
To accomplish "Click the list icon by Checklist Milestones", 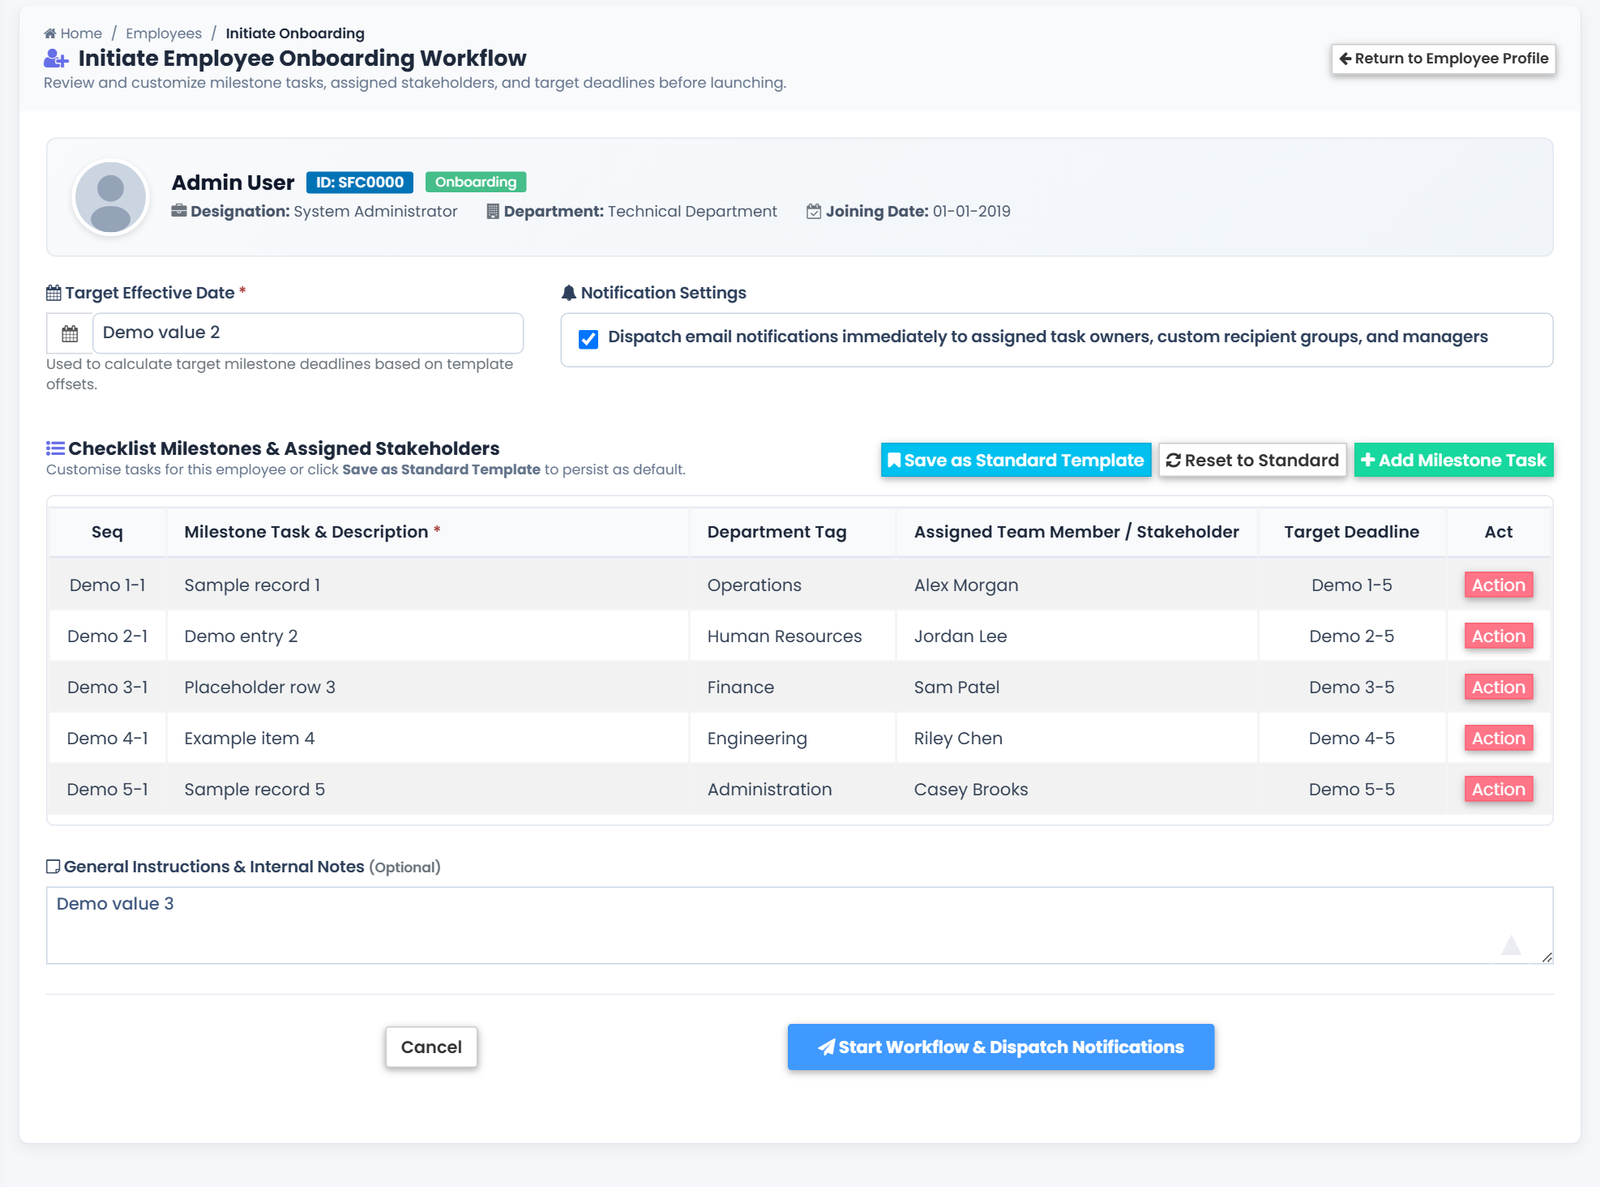I will point(55,448).
